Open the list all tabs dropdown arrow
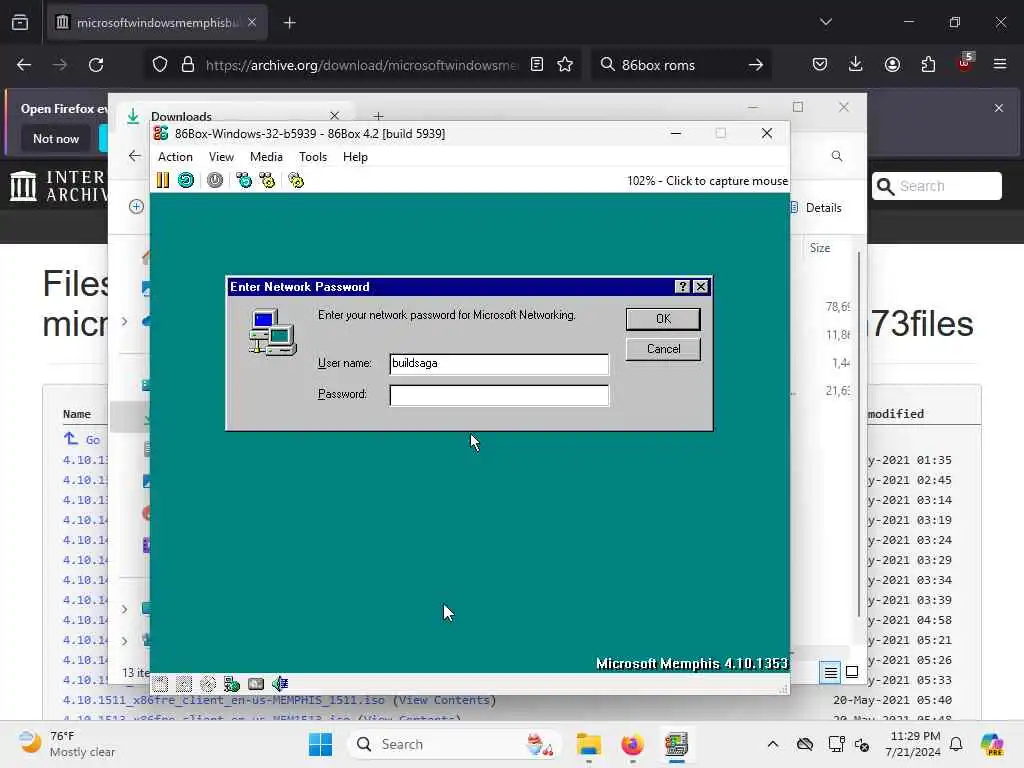 (x=826, y=22)
